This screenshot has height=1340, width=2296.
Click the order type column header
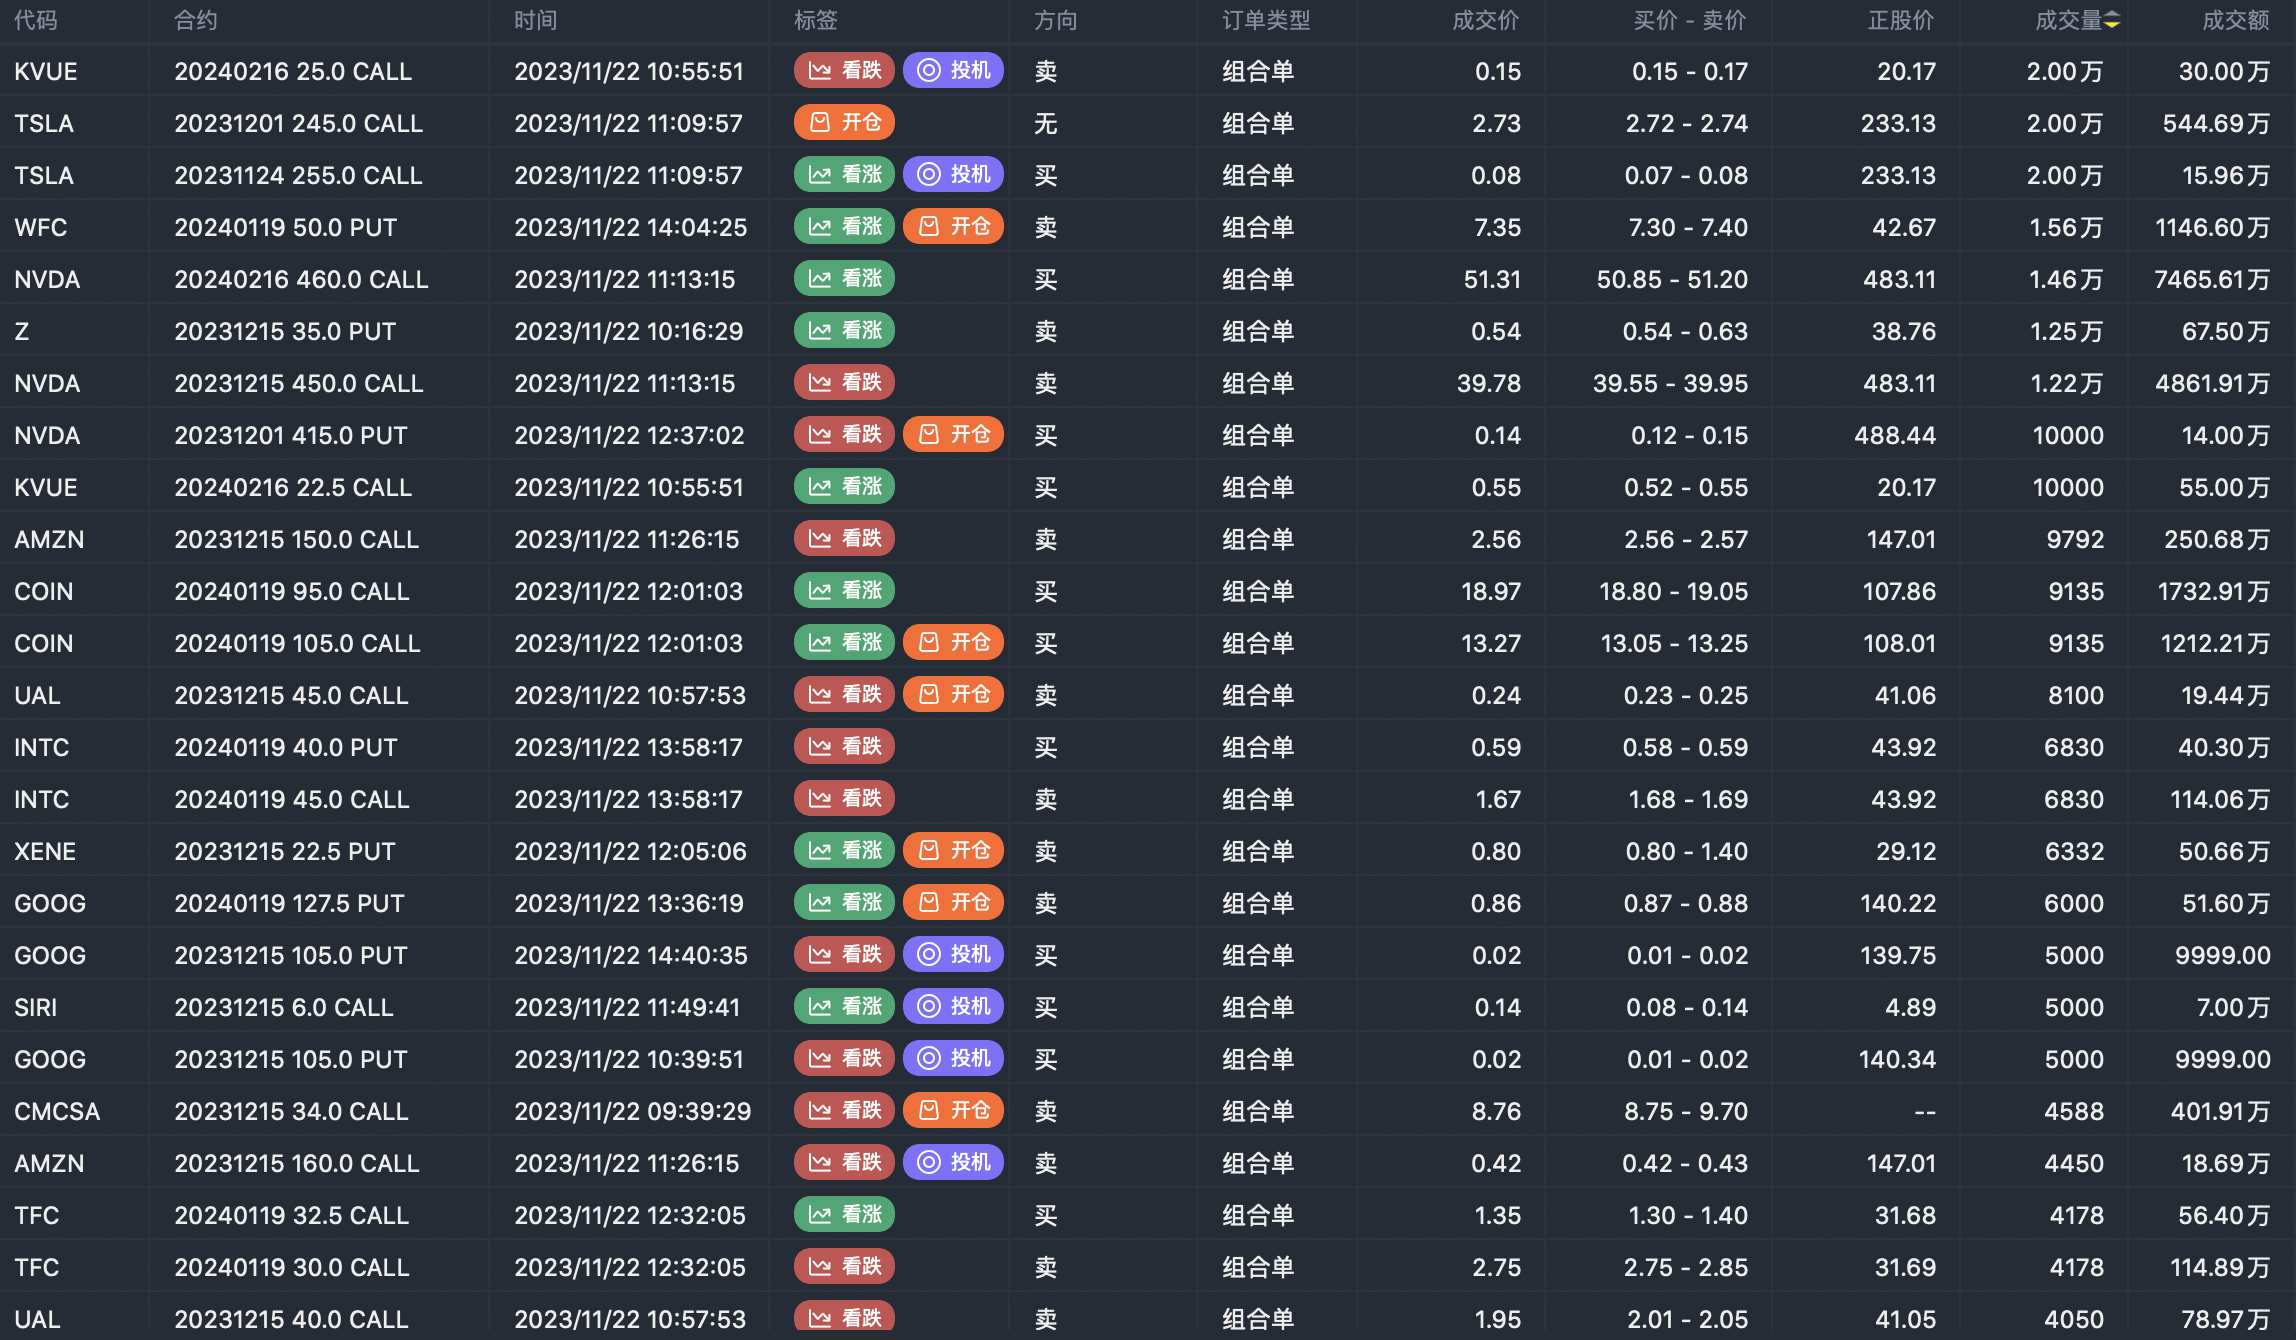tap(1265, 20)
